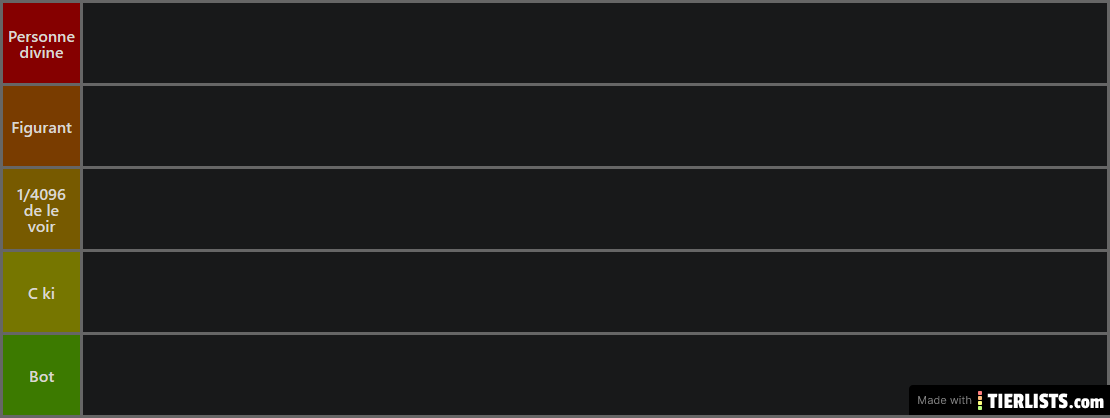Viewport: 1110px width, 418px height.
Task: Select the olive C ki tier label
Action: coord(41,292)
